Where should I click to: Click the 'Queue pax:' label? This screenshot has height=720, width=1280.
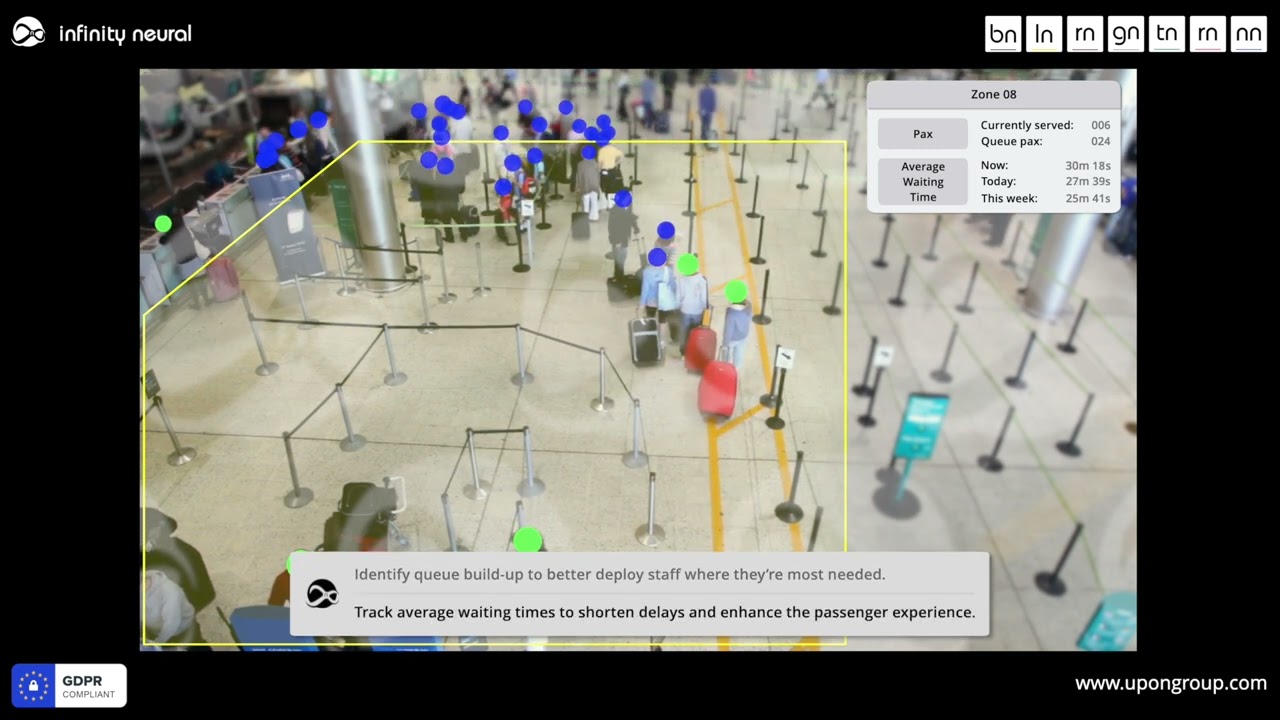click(x=1011, y=142)
